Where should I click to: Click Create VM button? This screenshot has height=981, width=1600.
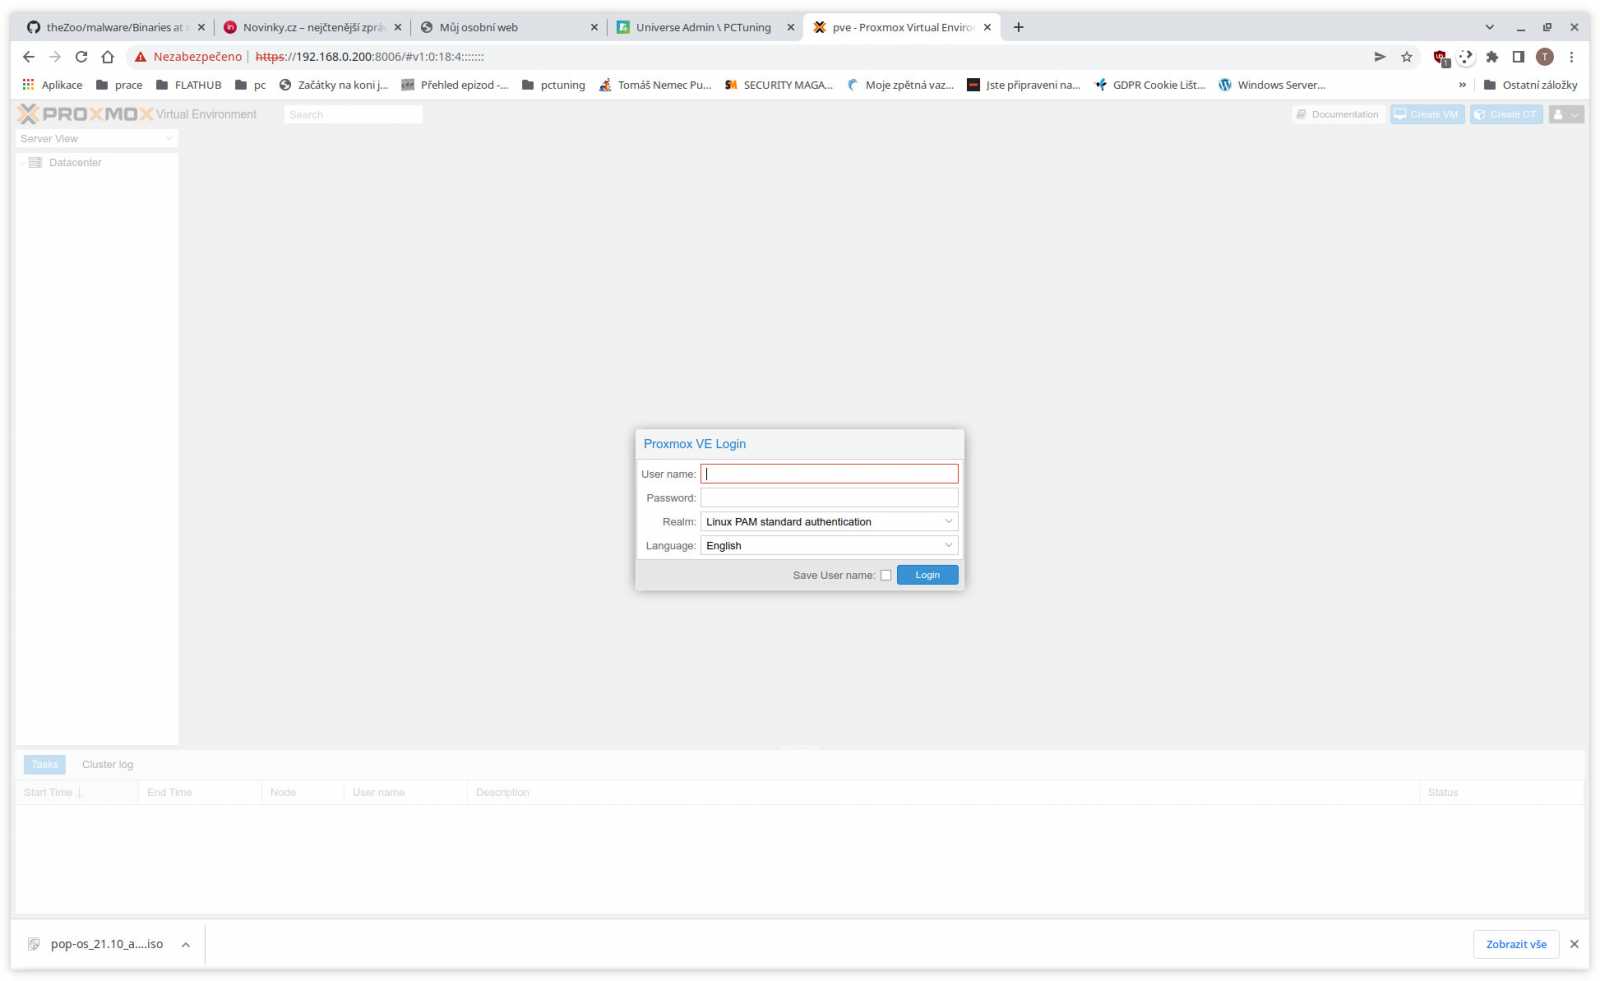[1427, 115]
